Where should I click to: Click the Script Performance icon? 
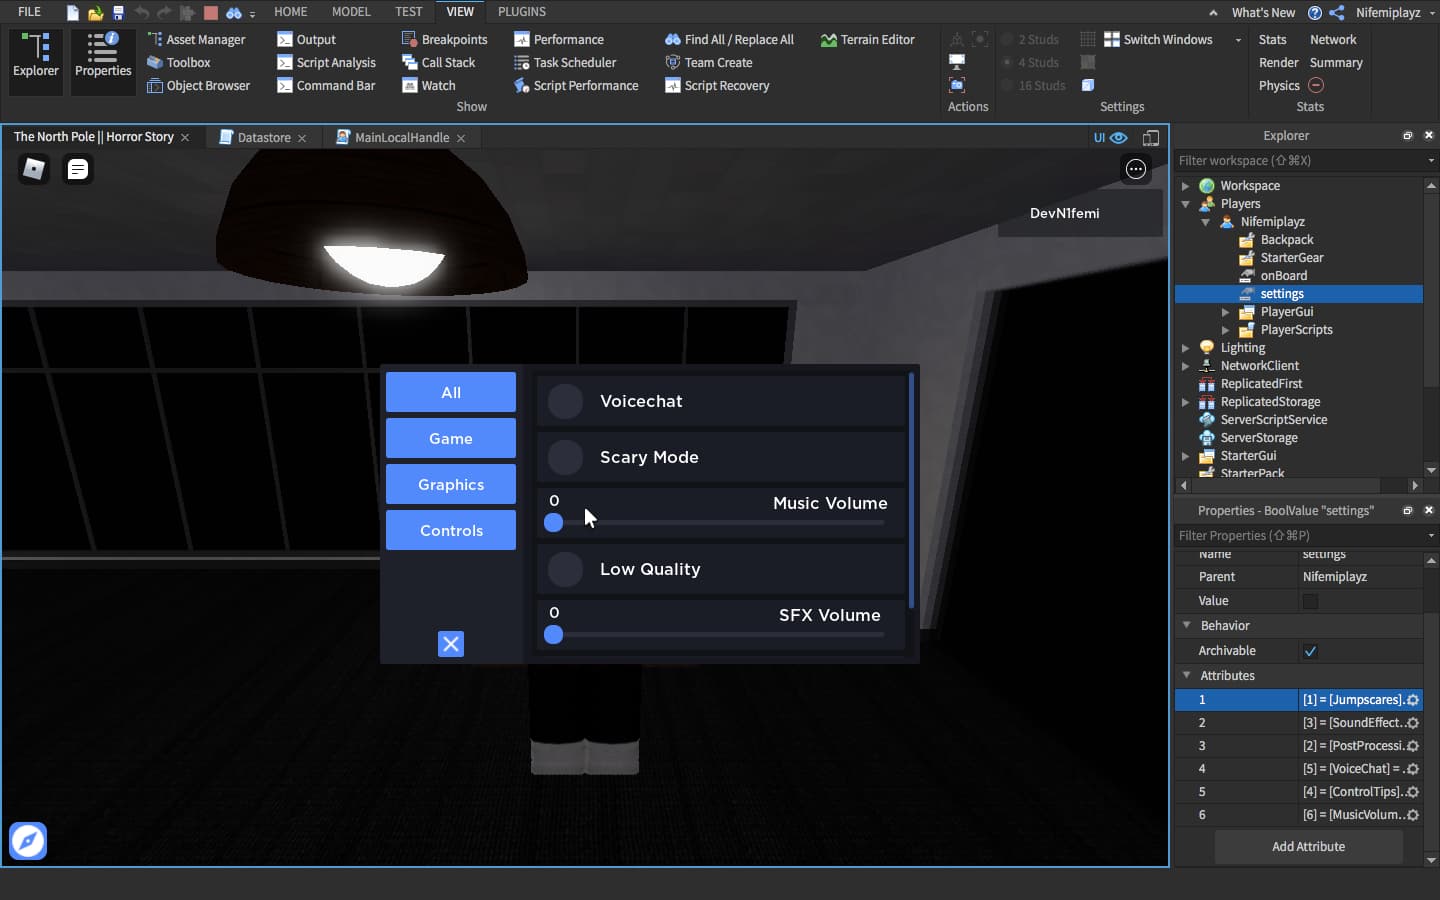(522, 86)
